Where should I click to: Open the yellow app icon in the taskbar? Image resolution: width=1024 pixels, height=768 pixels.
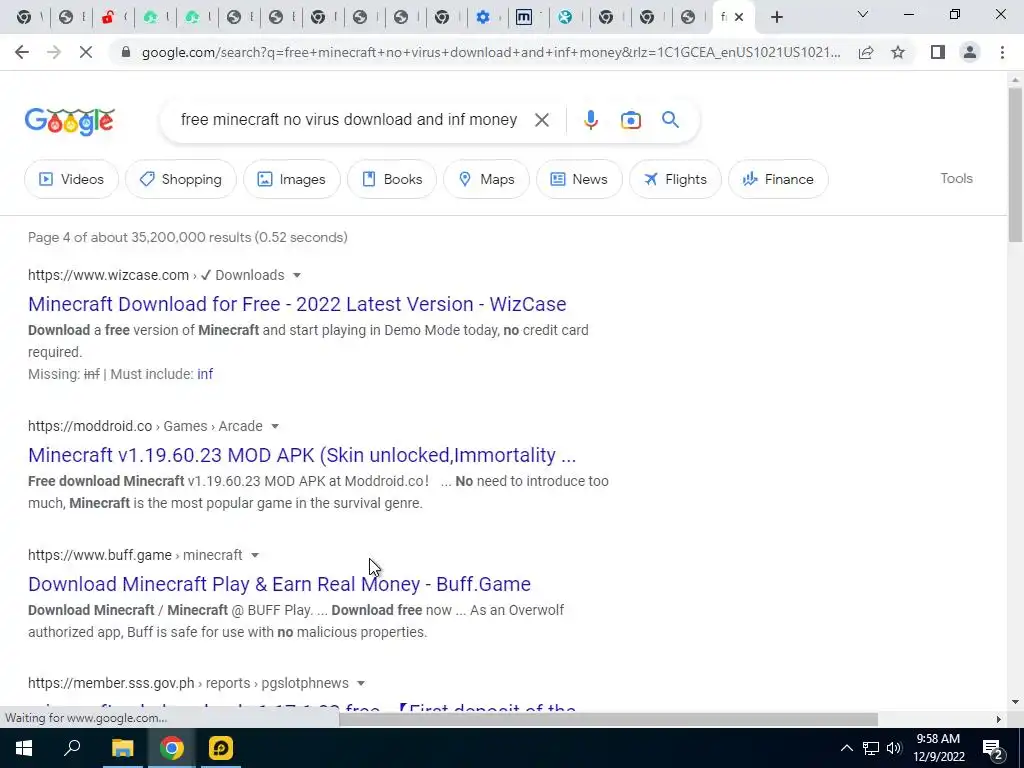coord(221,748)
